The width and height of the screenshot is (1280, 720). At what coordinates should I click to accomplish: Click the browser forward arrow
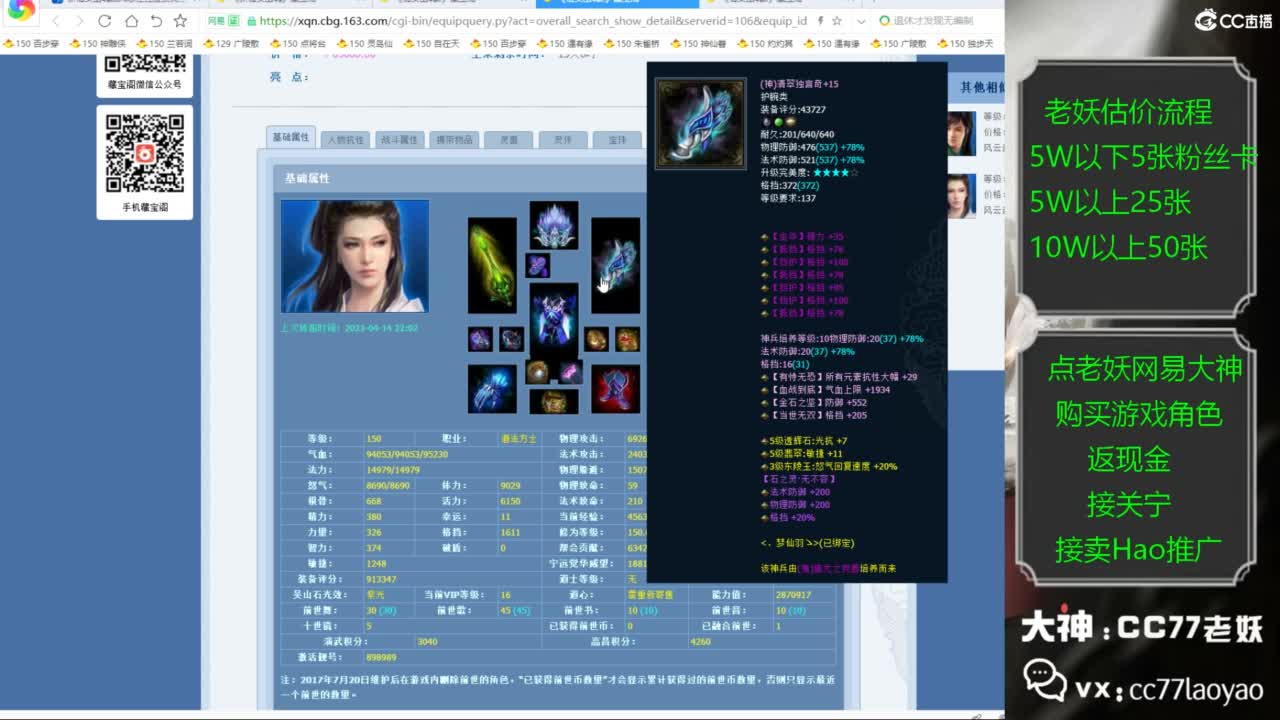point(80,21)
